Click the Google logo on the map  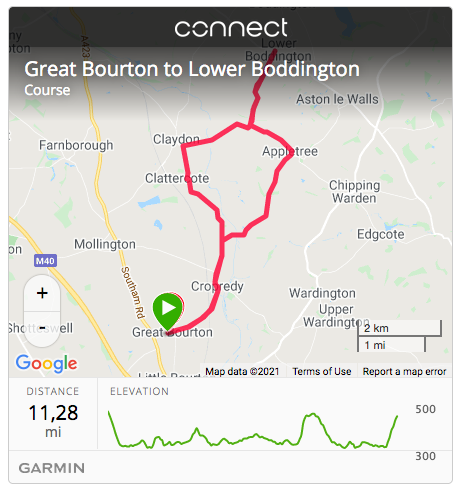coord(46,364)
